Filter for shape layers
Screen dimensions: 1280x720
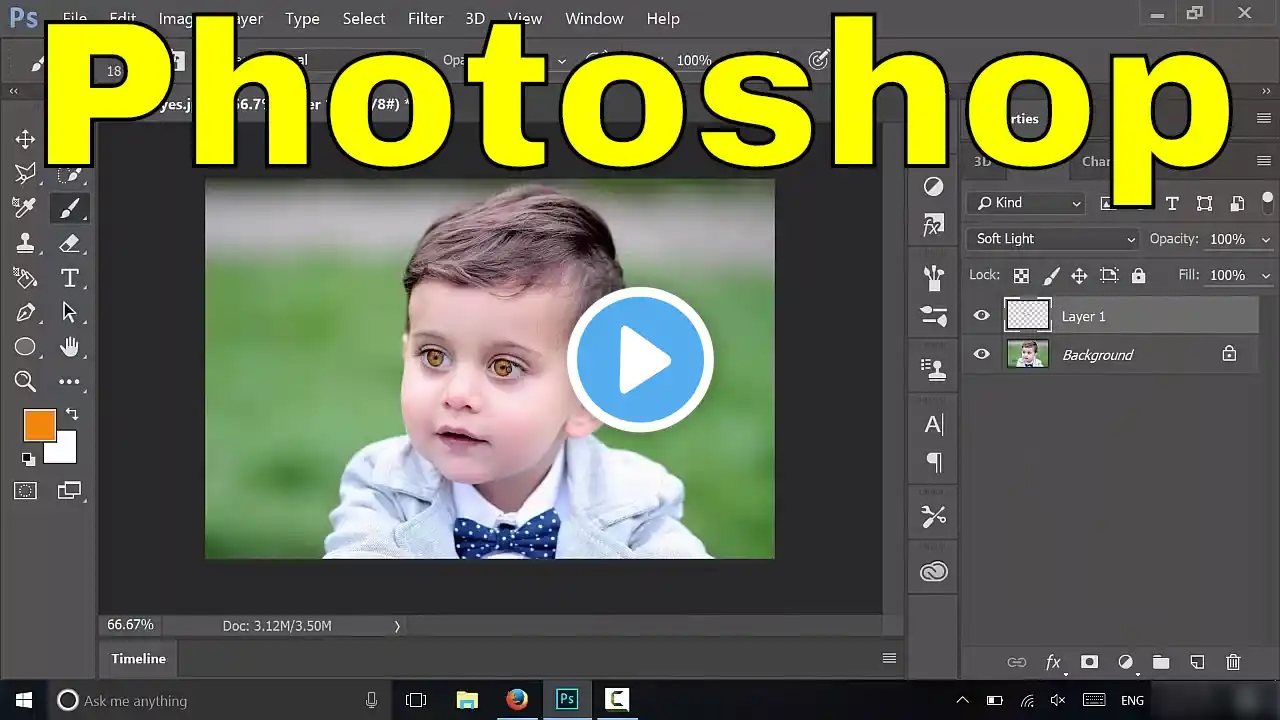pos(1204,203)
